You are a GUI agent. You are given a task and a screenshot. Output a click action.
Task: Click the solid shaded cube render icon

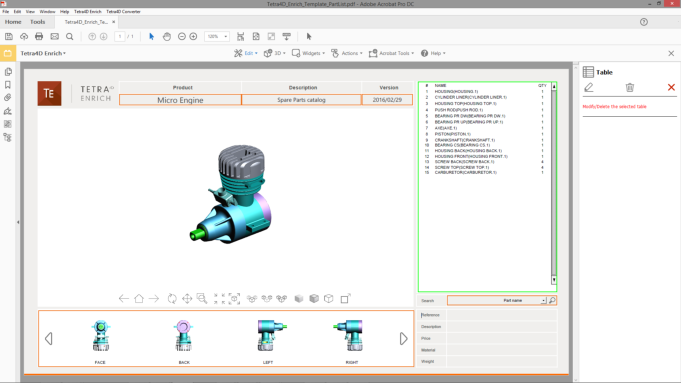tap(299, 298)
